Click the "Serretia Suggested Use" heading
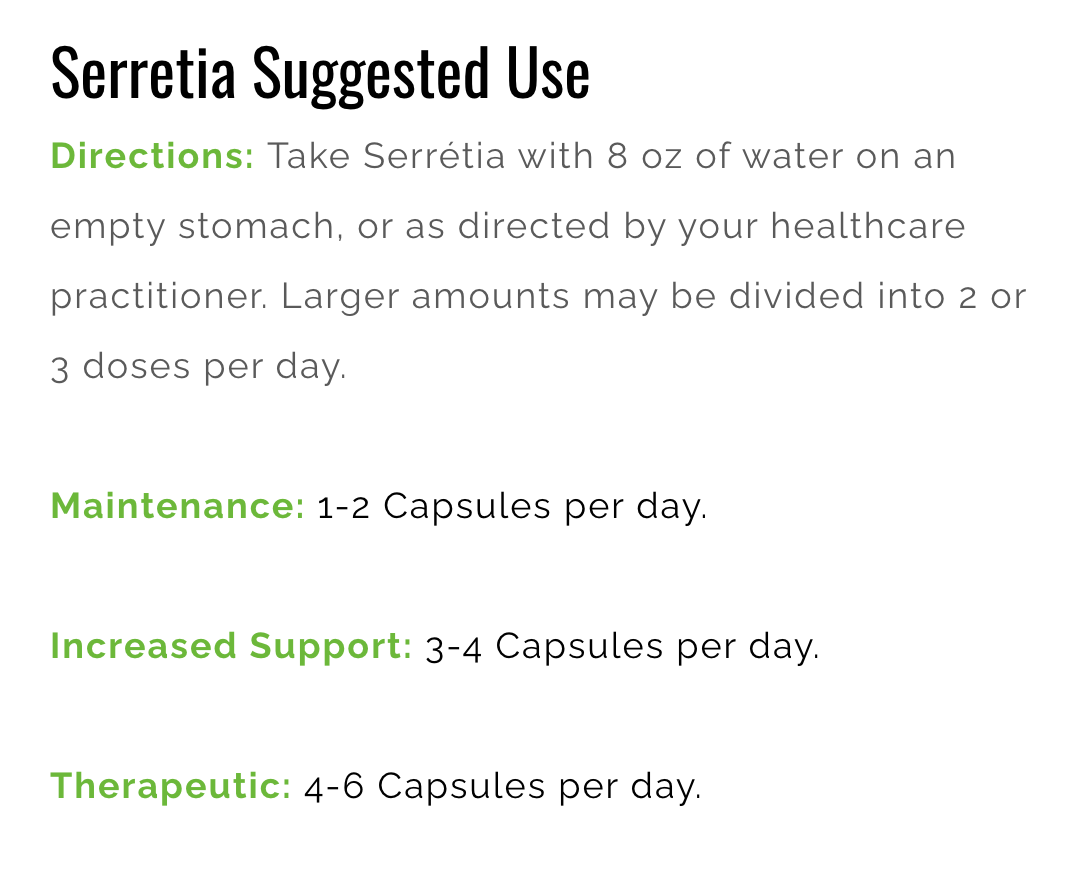 point(320,73)
